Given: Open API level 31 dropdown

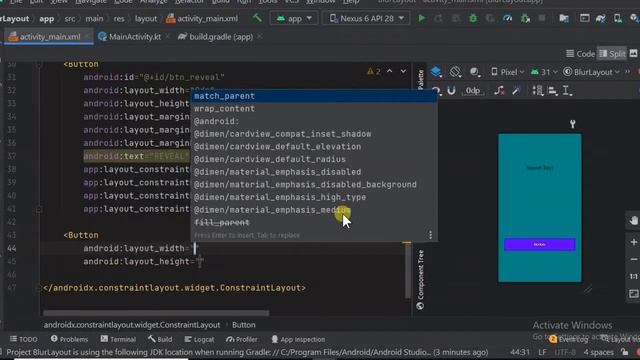Looking at the screenshot, I should point(544,72).
